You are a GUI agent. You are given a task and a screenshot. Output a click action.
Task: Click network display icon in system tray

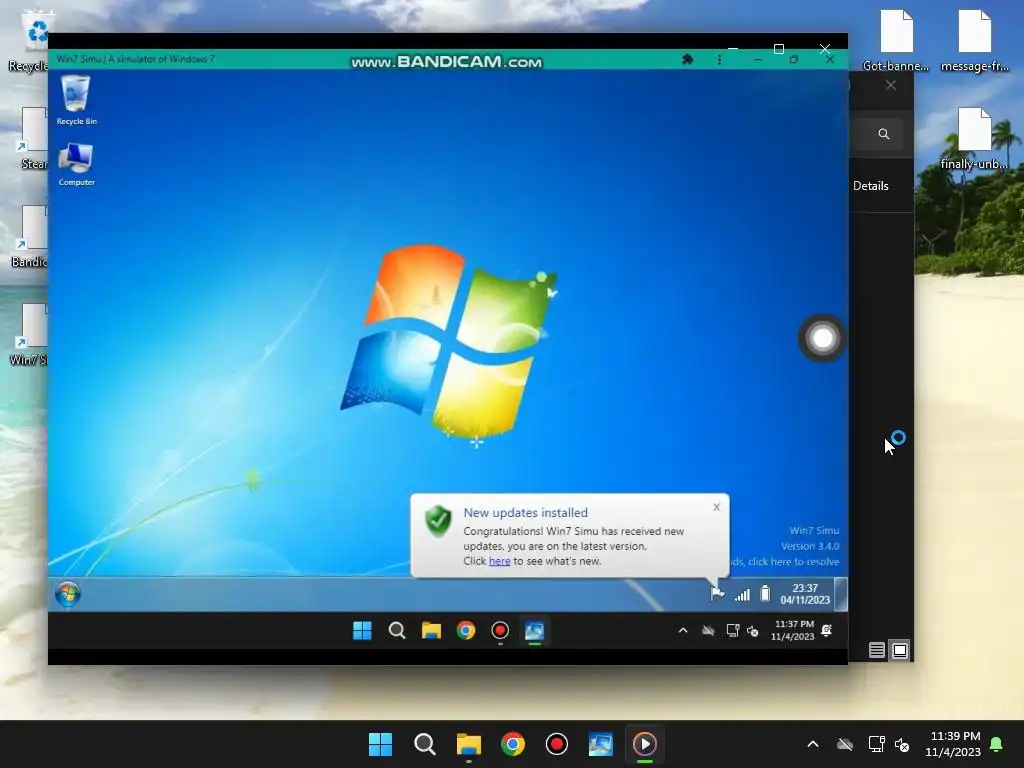876,744
